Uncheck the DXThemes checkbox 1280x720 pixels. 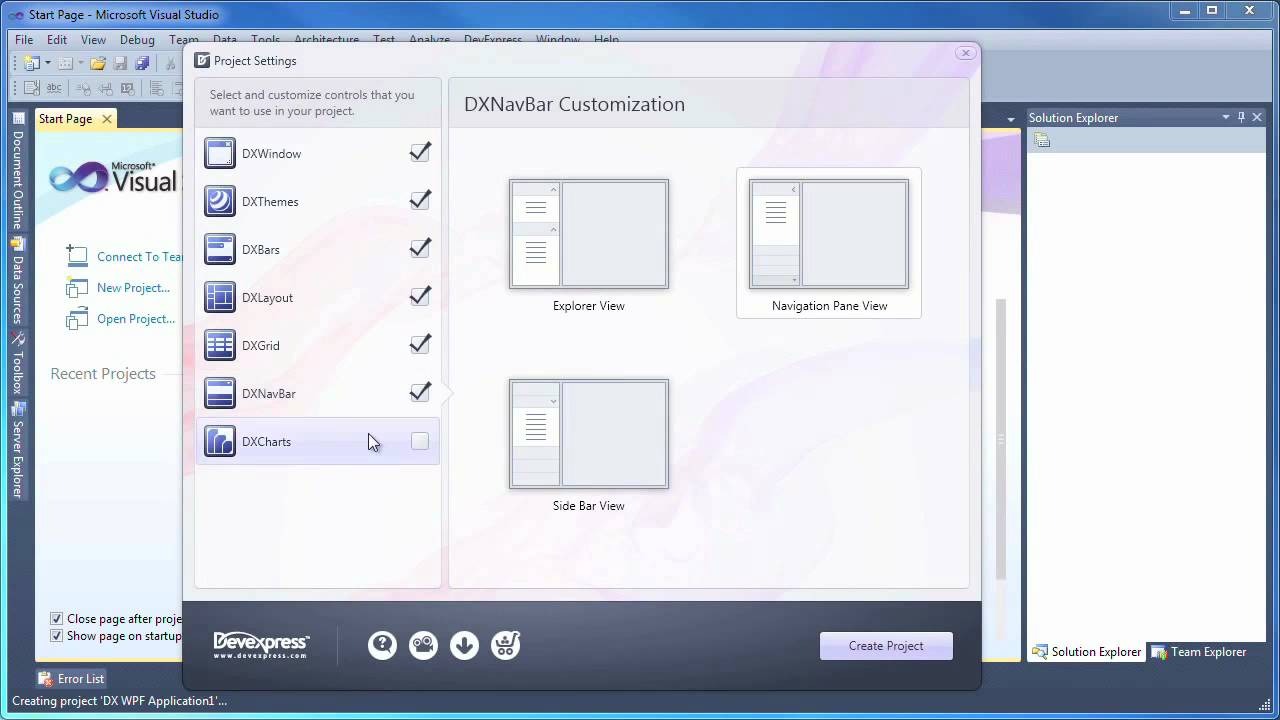[420, 200]
